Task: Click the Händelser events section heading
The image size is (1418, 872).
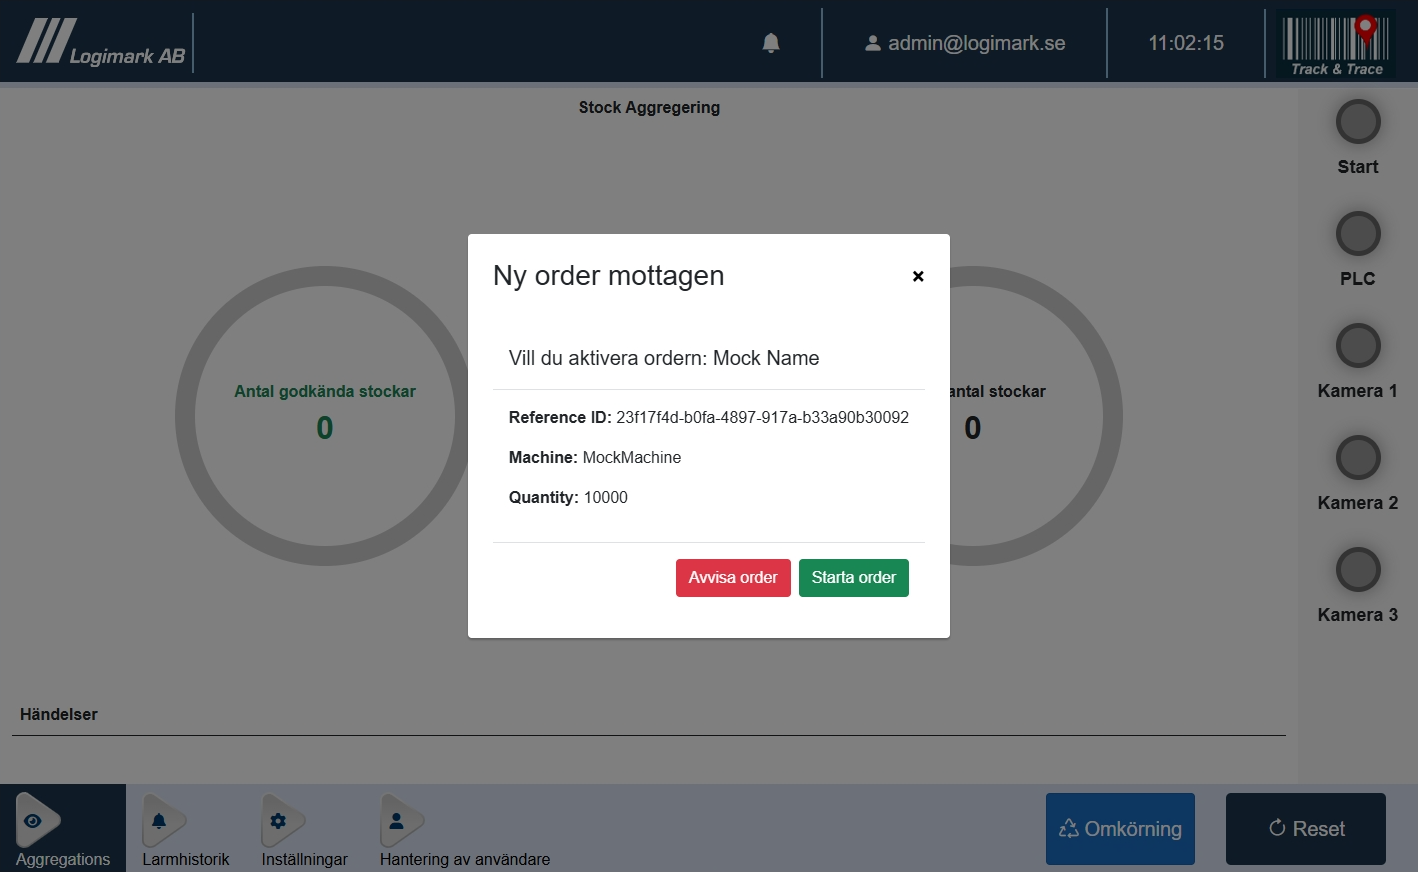Action: pyautogui.click(x=59, y=714)
